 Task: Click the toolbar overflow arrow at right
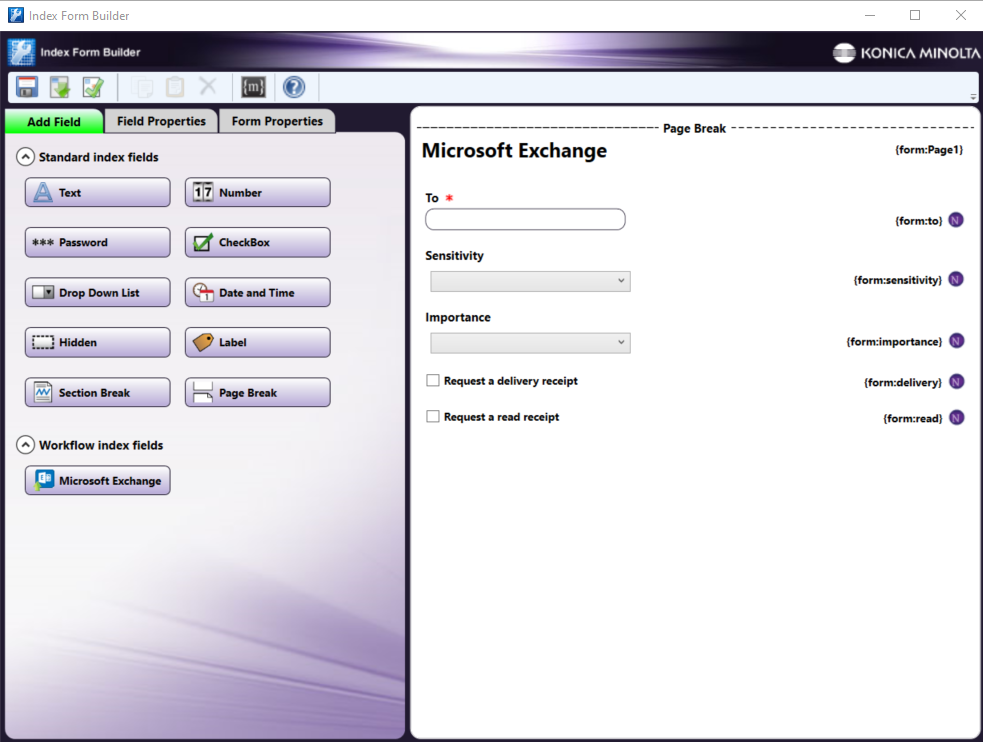point(973,97)
